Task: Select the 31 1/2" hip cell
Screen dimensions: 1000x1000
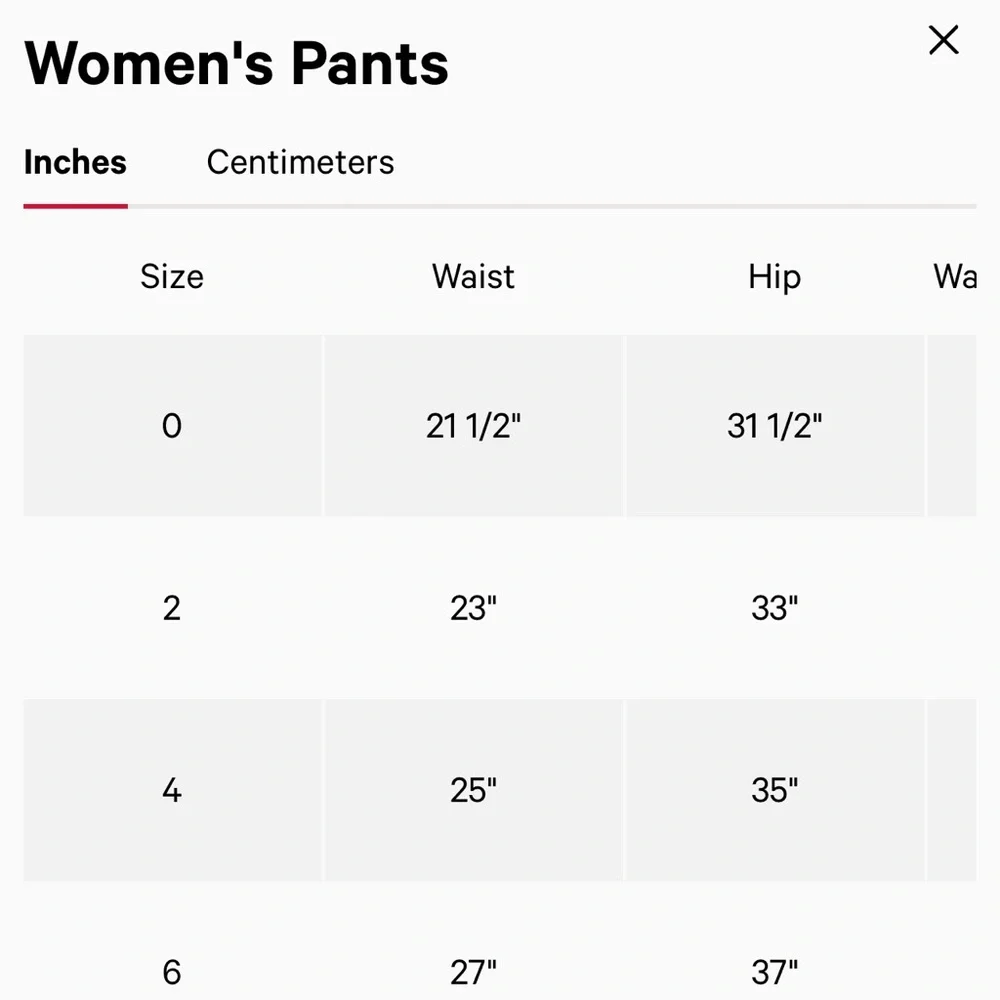Action: tap(774, 426)
